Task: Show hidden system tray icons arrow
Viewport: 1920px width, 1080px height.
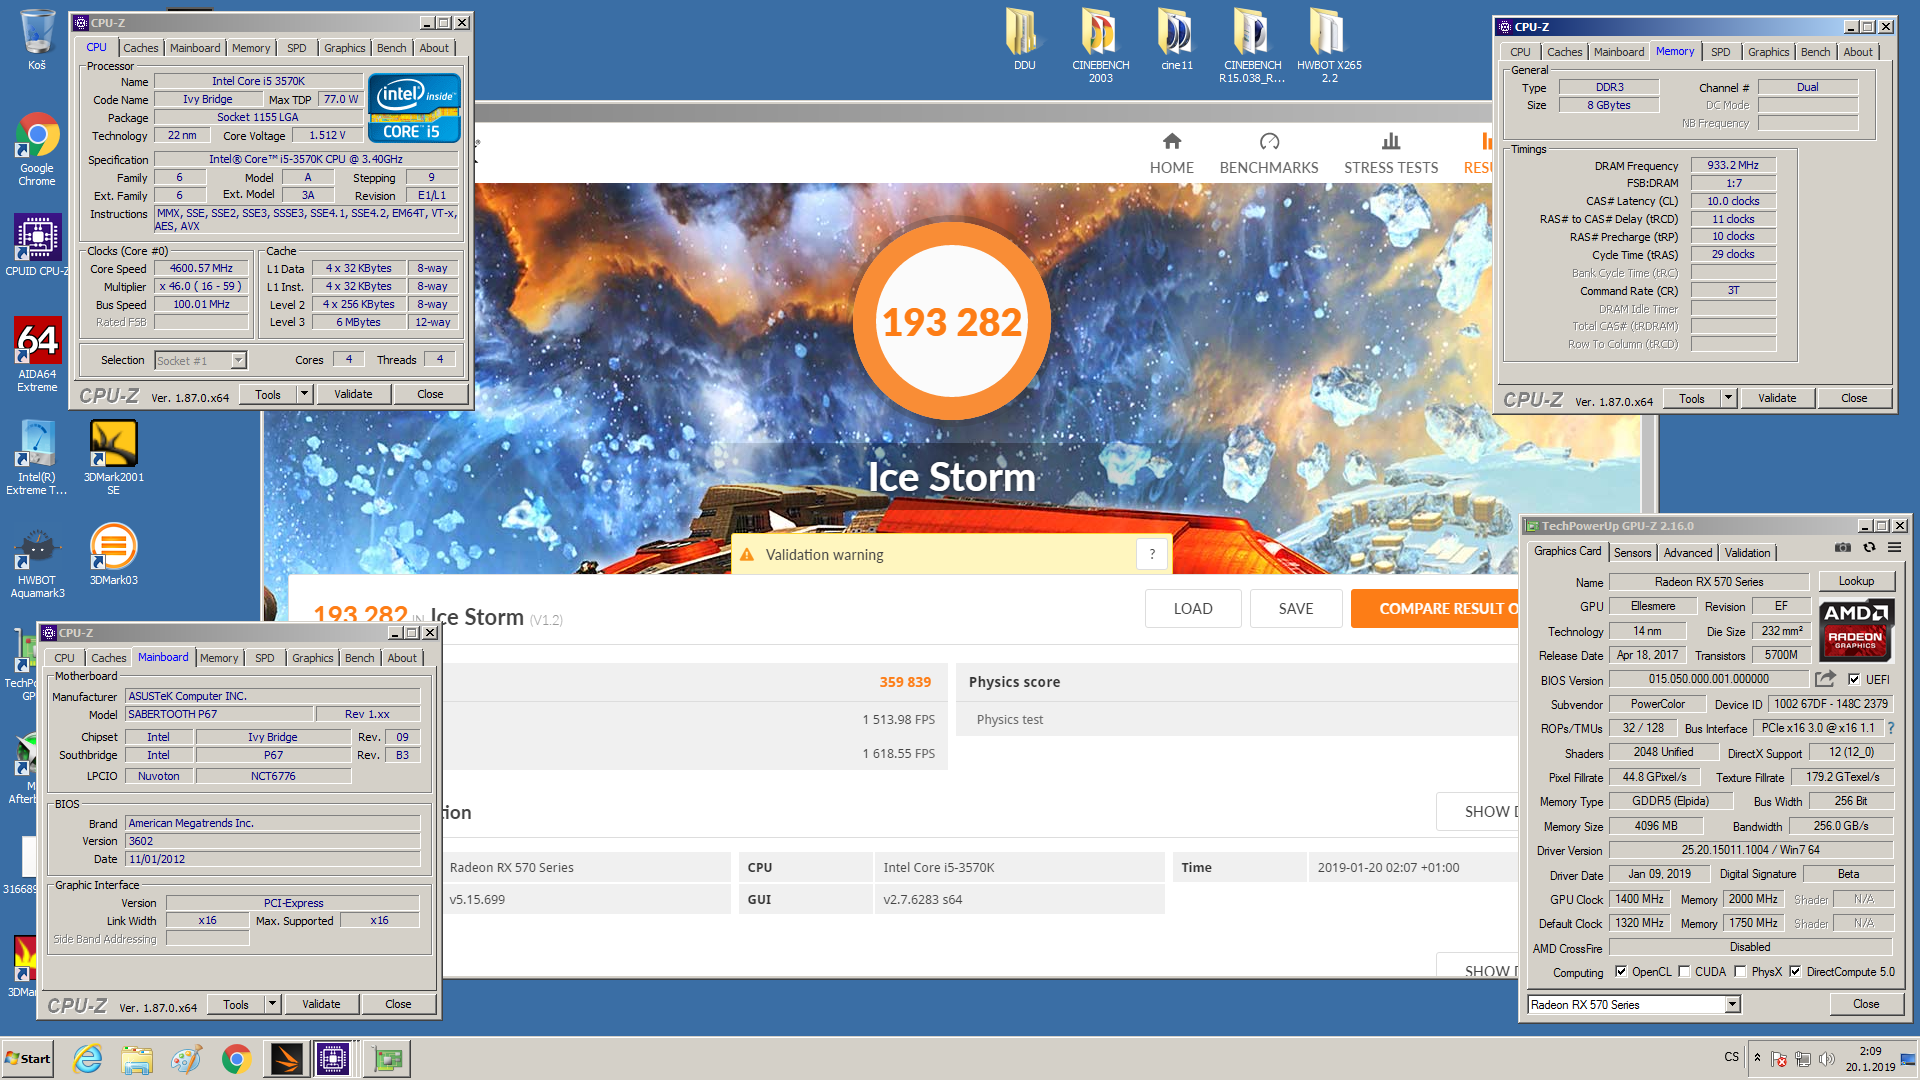Action: coord(1757,1058)
